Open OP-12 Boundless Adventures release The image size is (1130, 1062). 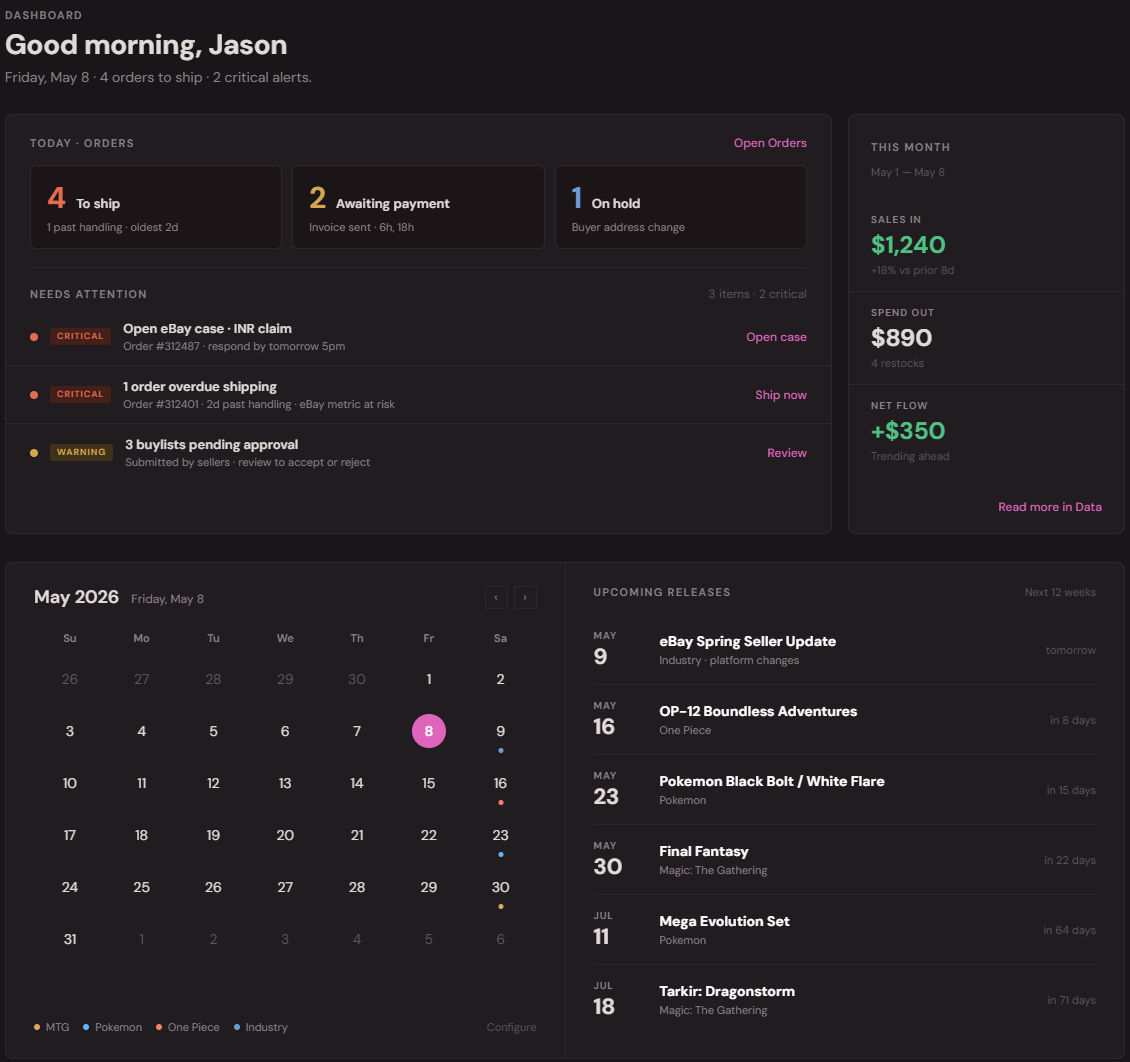(844, 720)
